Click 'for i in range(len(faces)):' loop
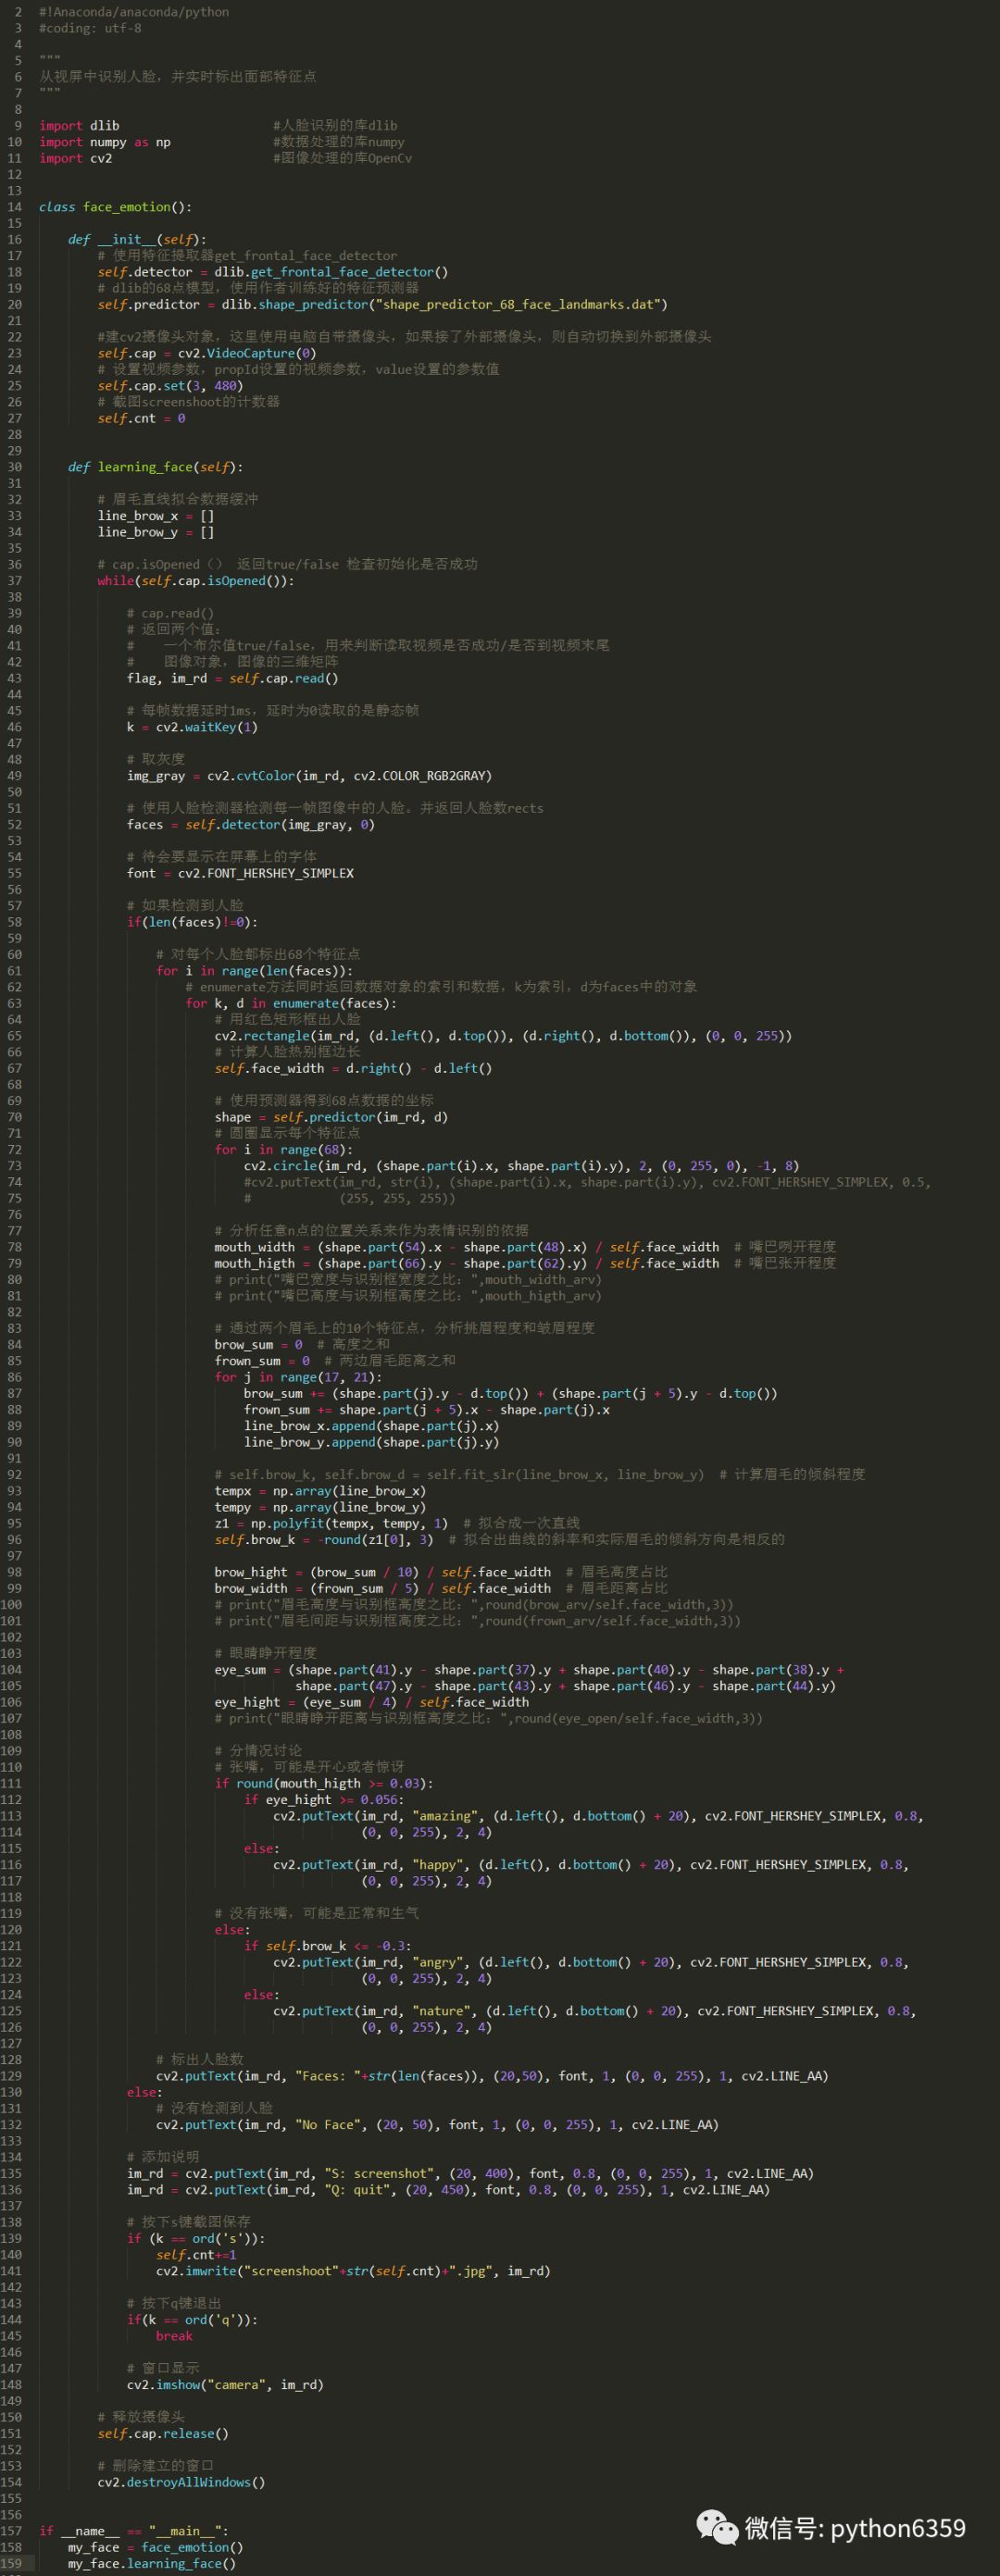The height and width of the screenshot is (2576, 1000). (254, 971)
